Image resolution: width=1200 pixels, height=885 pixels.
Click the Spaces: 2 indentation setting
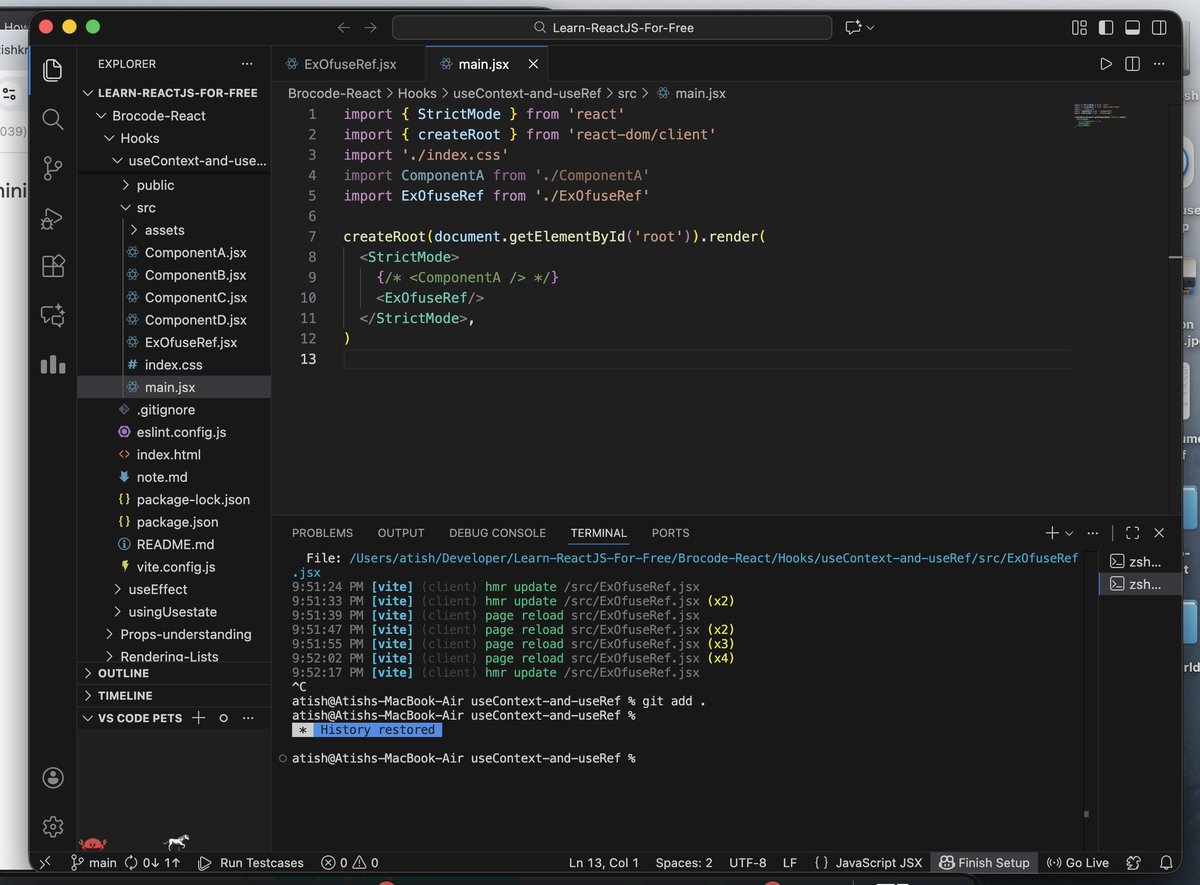point(684,862)
